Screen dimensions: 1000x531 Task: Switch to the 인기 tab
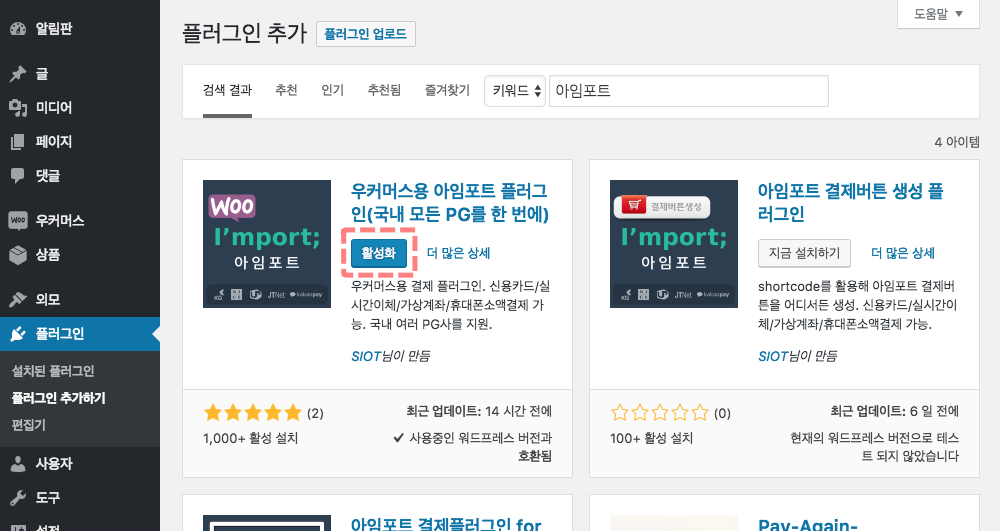click(332, 91)
